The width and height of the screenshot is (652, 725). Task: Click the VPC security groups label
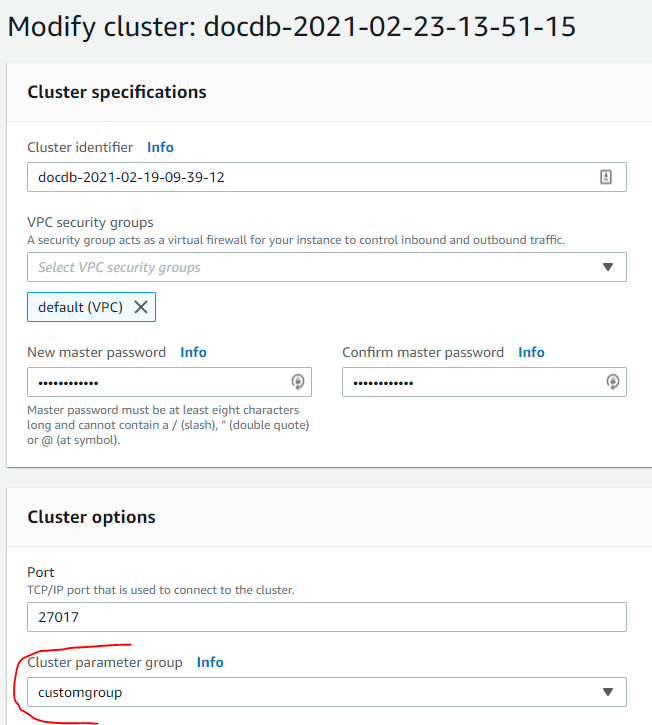[90, 222]
